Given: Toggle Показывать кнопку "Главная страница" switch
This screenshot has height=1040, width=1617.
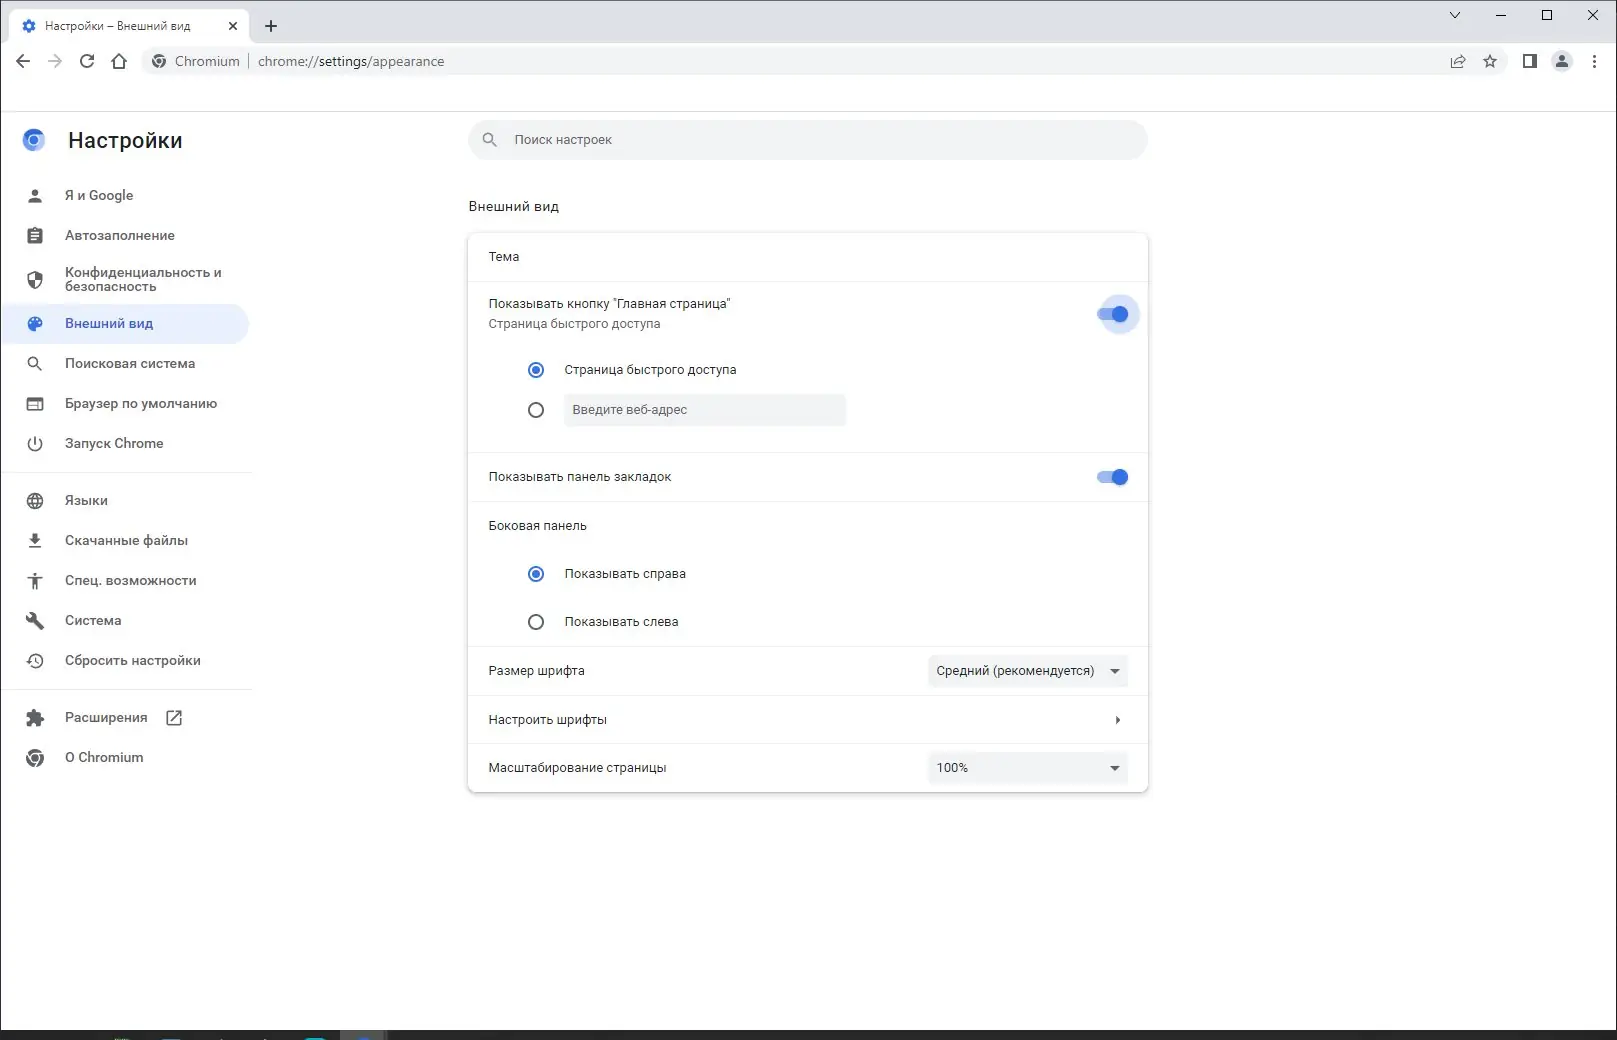Looking at the screenshot, I should tap(1113, 314).
